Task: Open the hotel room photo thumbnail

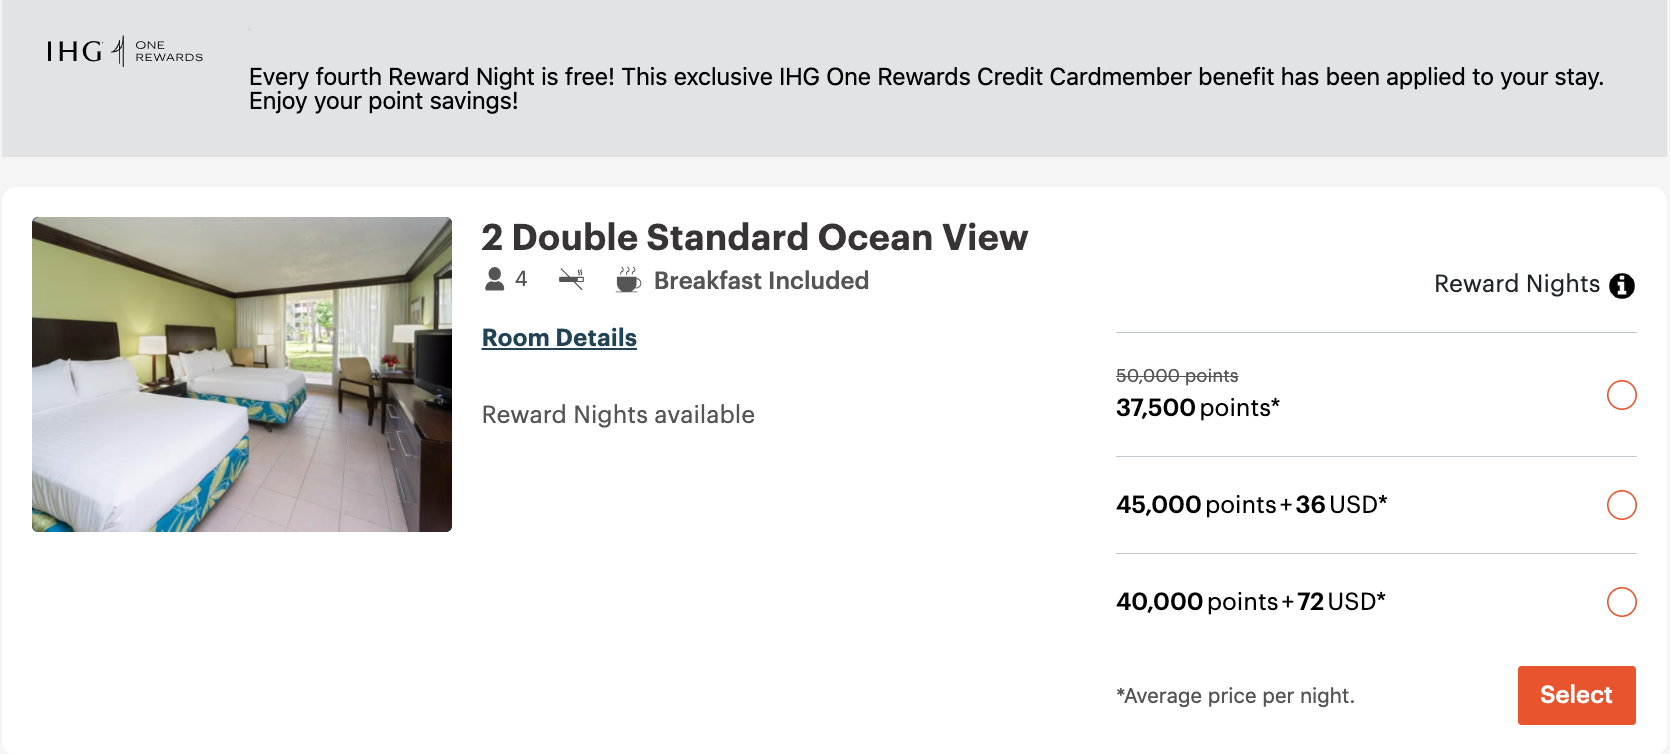Action: pyautogui.click(x=242, y=374)
